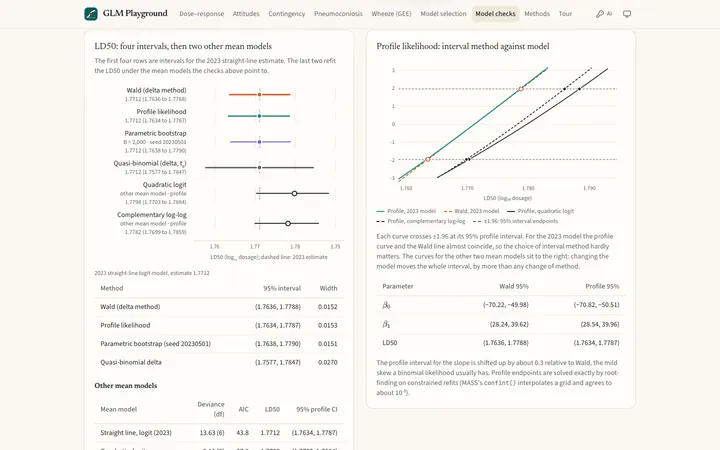The image size is (720, 450).
Task: Click the upper orange circle on profile curve
Action: (521, 89)
